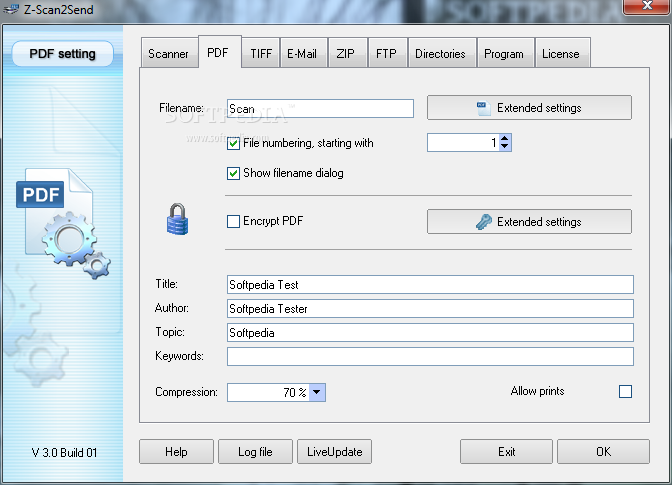Uncheck File numbering, starting with
The height and width of the screenshot is (485, 672).
tap(233, 143)
